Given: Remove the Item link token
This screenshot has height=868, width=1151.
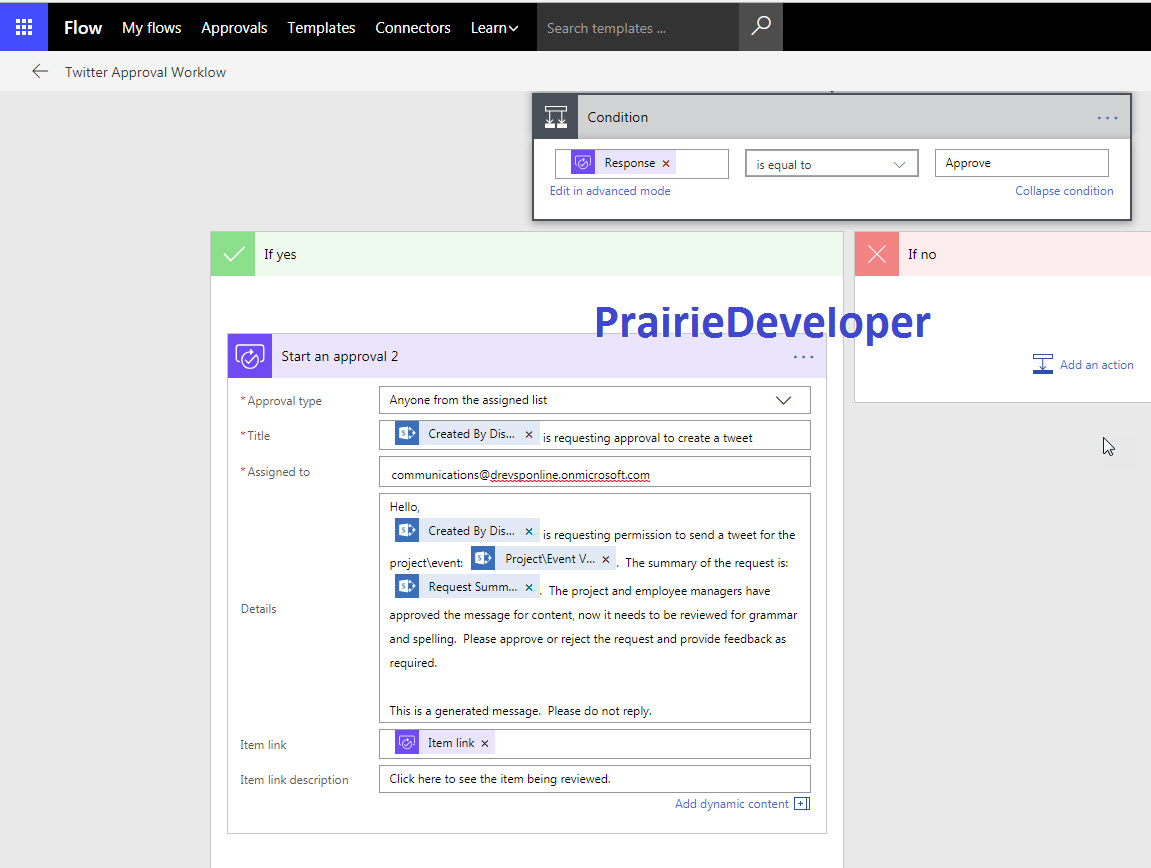Looking at the screenshot, I should pyautogui.click(x=484, y=743).
